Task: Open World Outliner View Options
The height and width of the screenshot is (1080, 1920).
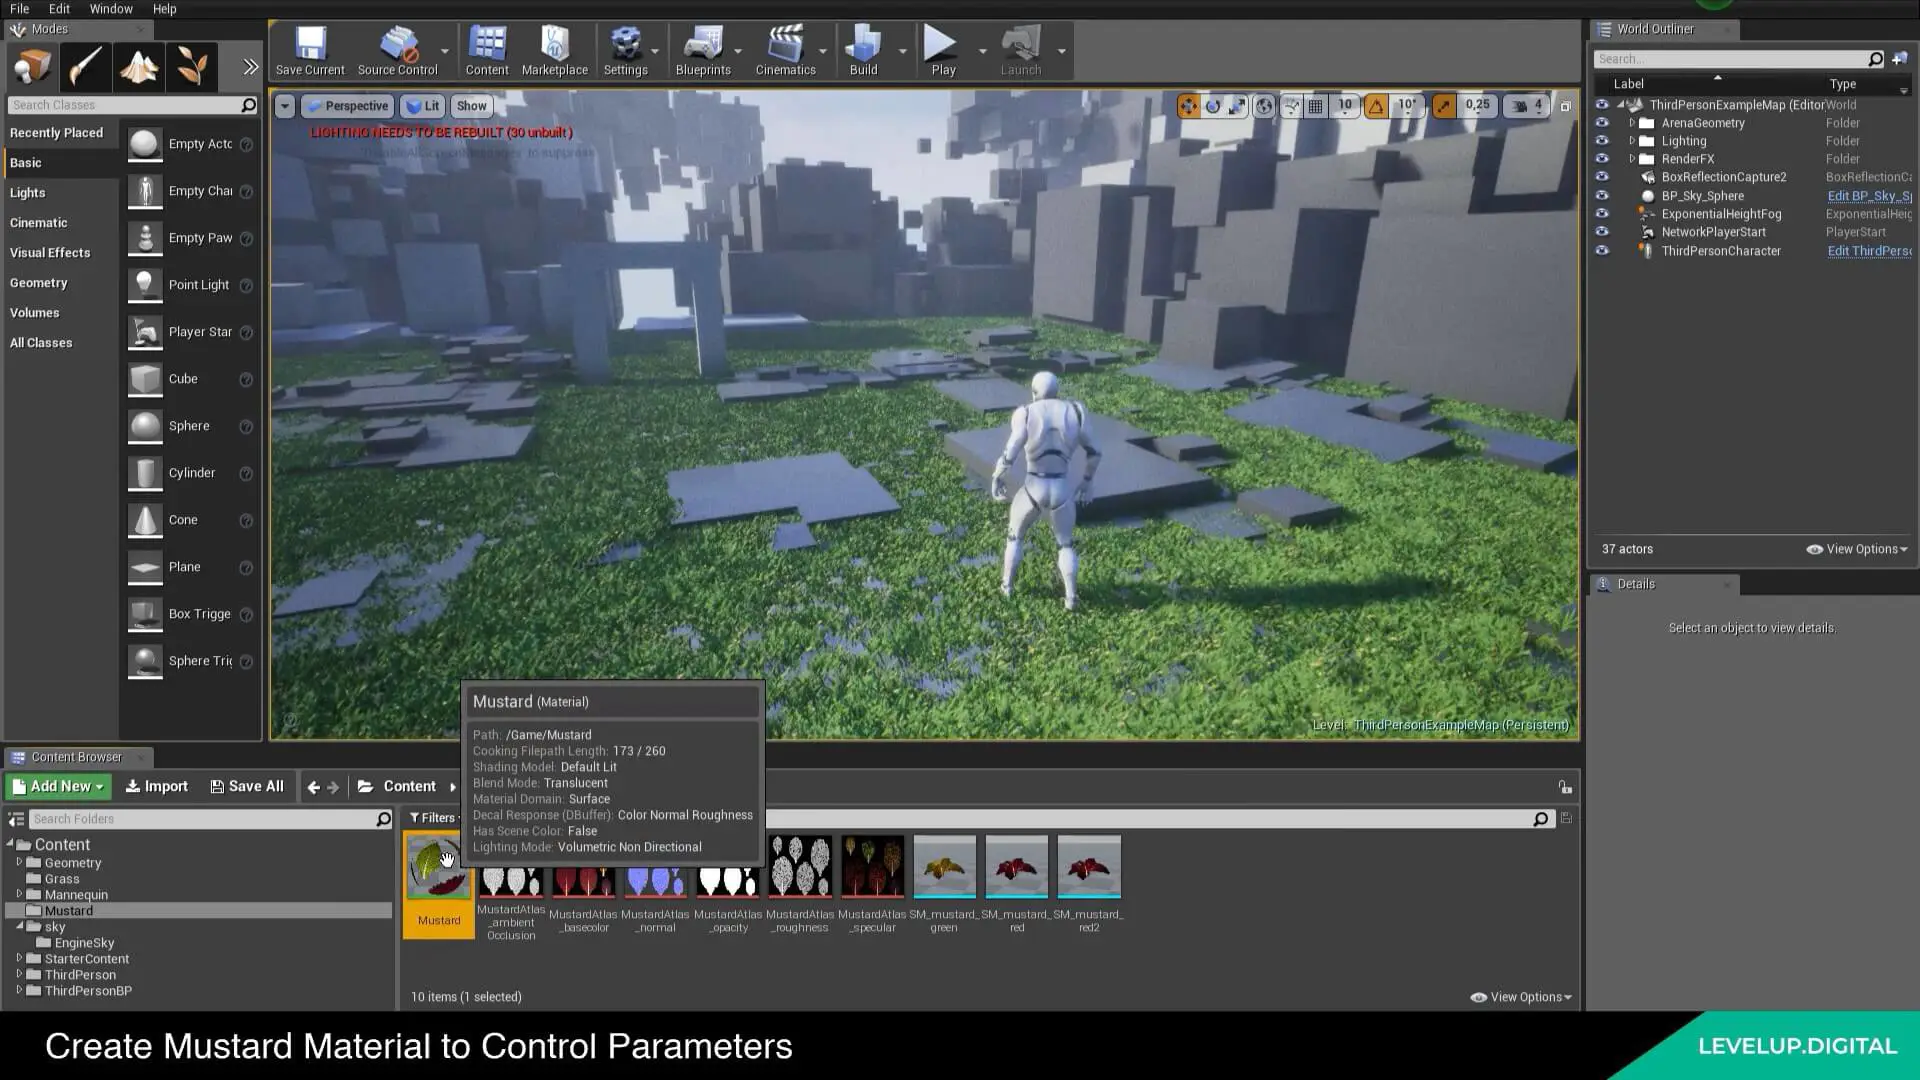Action: click(1857, 549)
